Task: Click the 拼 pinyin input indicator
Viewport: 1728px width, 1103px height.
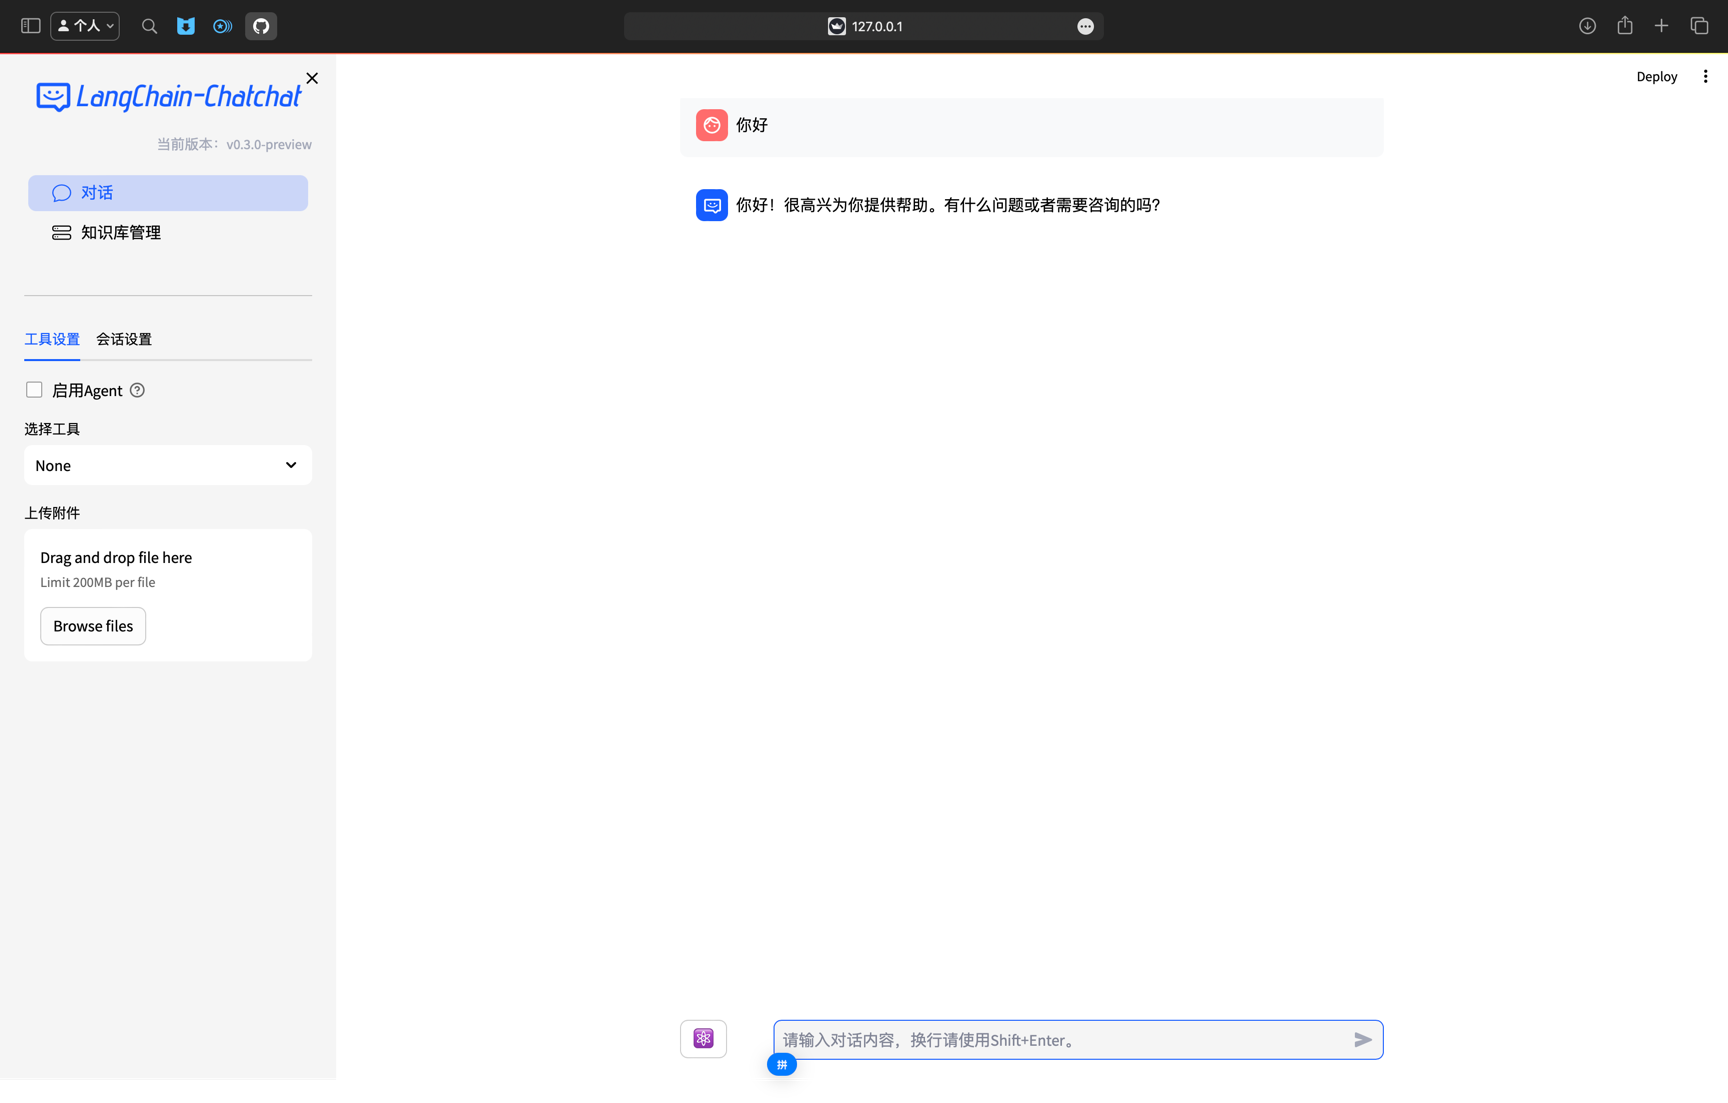Action: click(782, 1064)
